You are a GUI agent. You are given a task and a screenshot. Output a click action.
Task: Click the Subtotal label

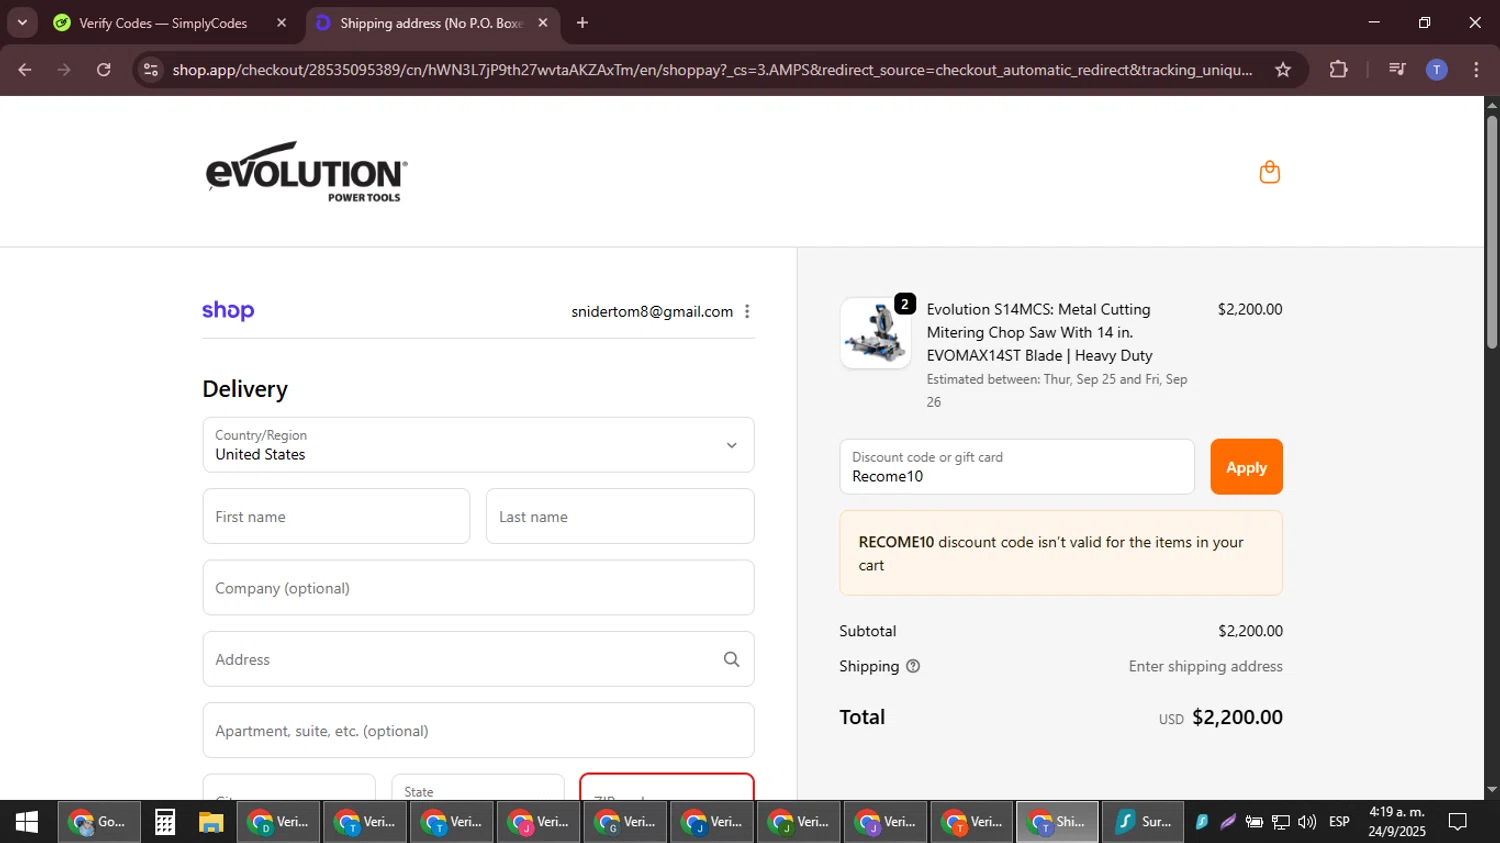point(868,631)
